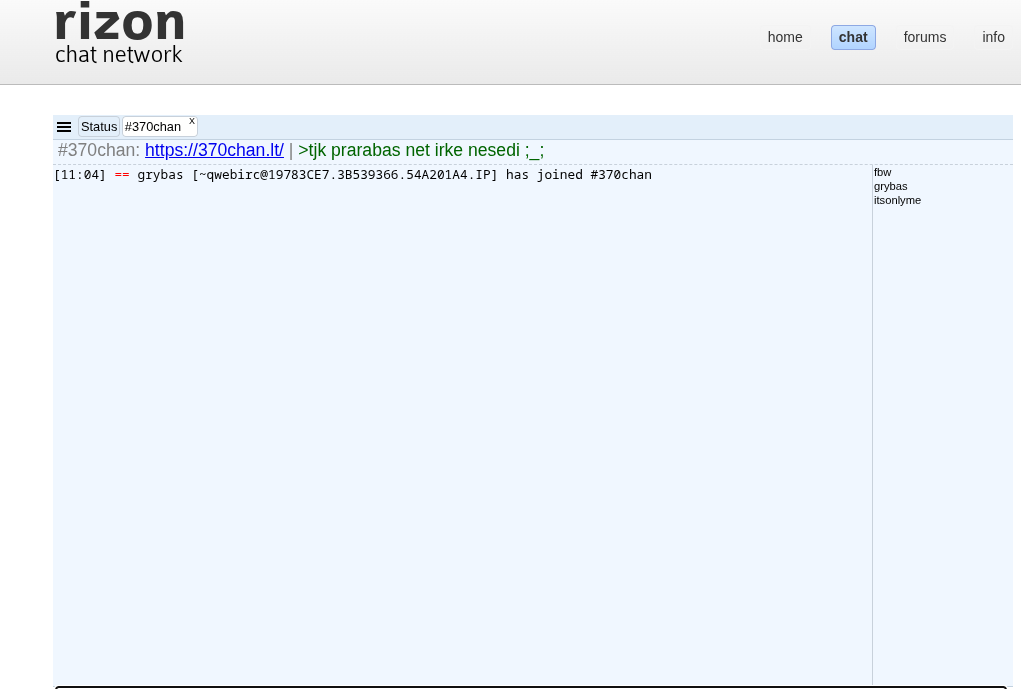Click the gray '#370chan:' topic label
1021x689 pixels.
[99, 150]
